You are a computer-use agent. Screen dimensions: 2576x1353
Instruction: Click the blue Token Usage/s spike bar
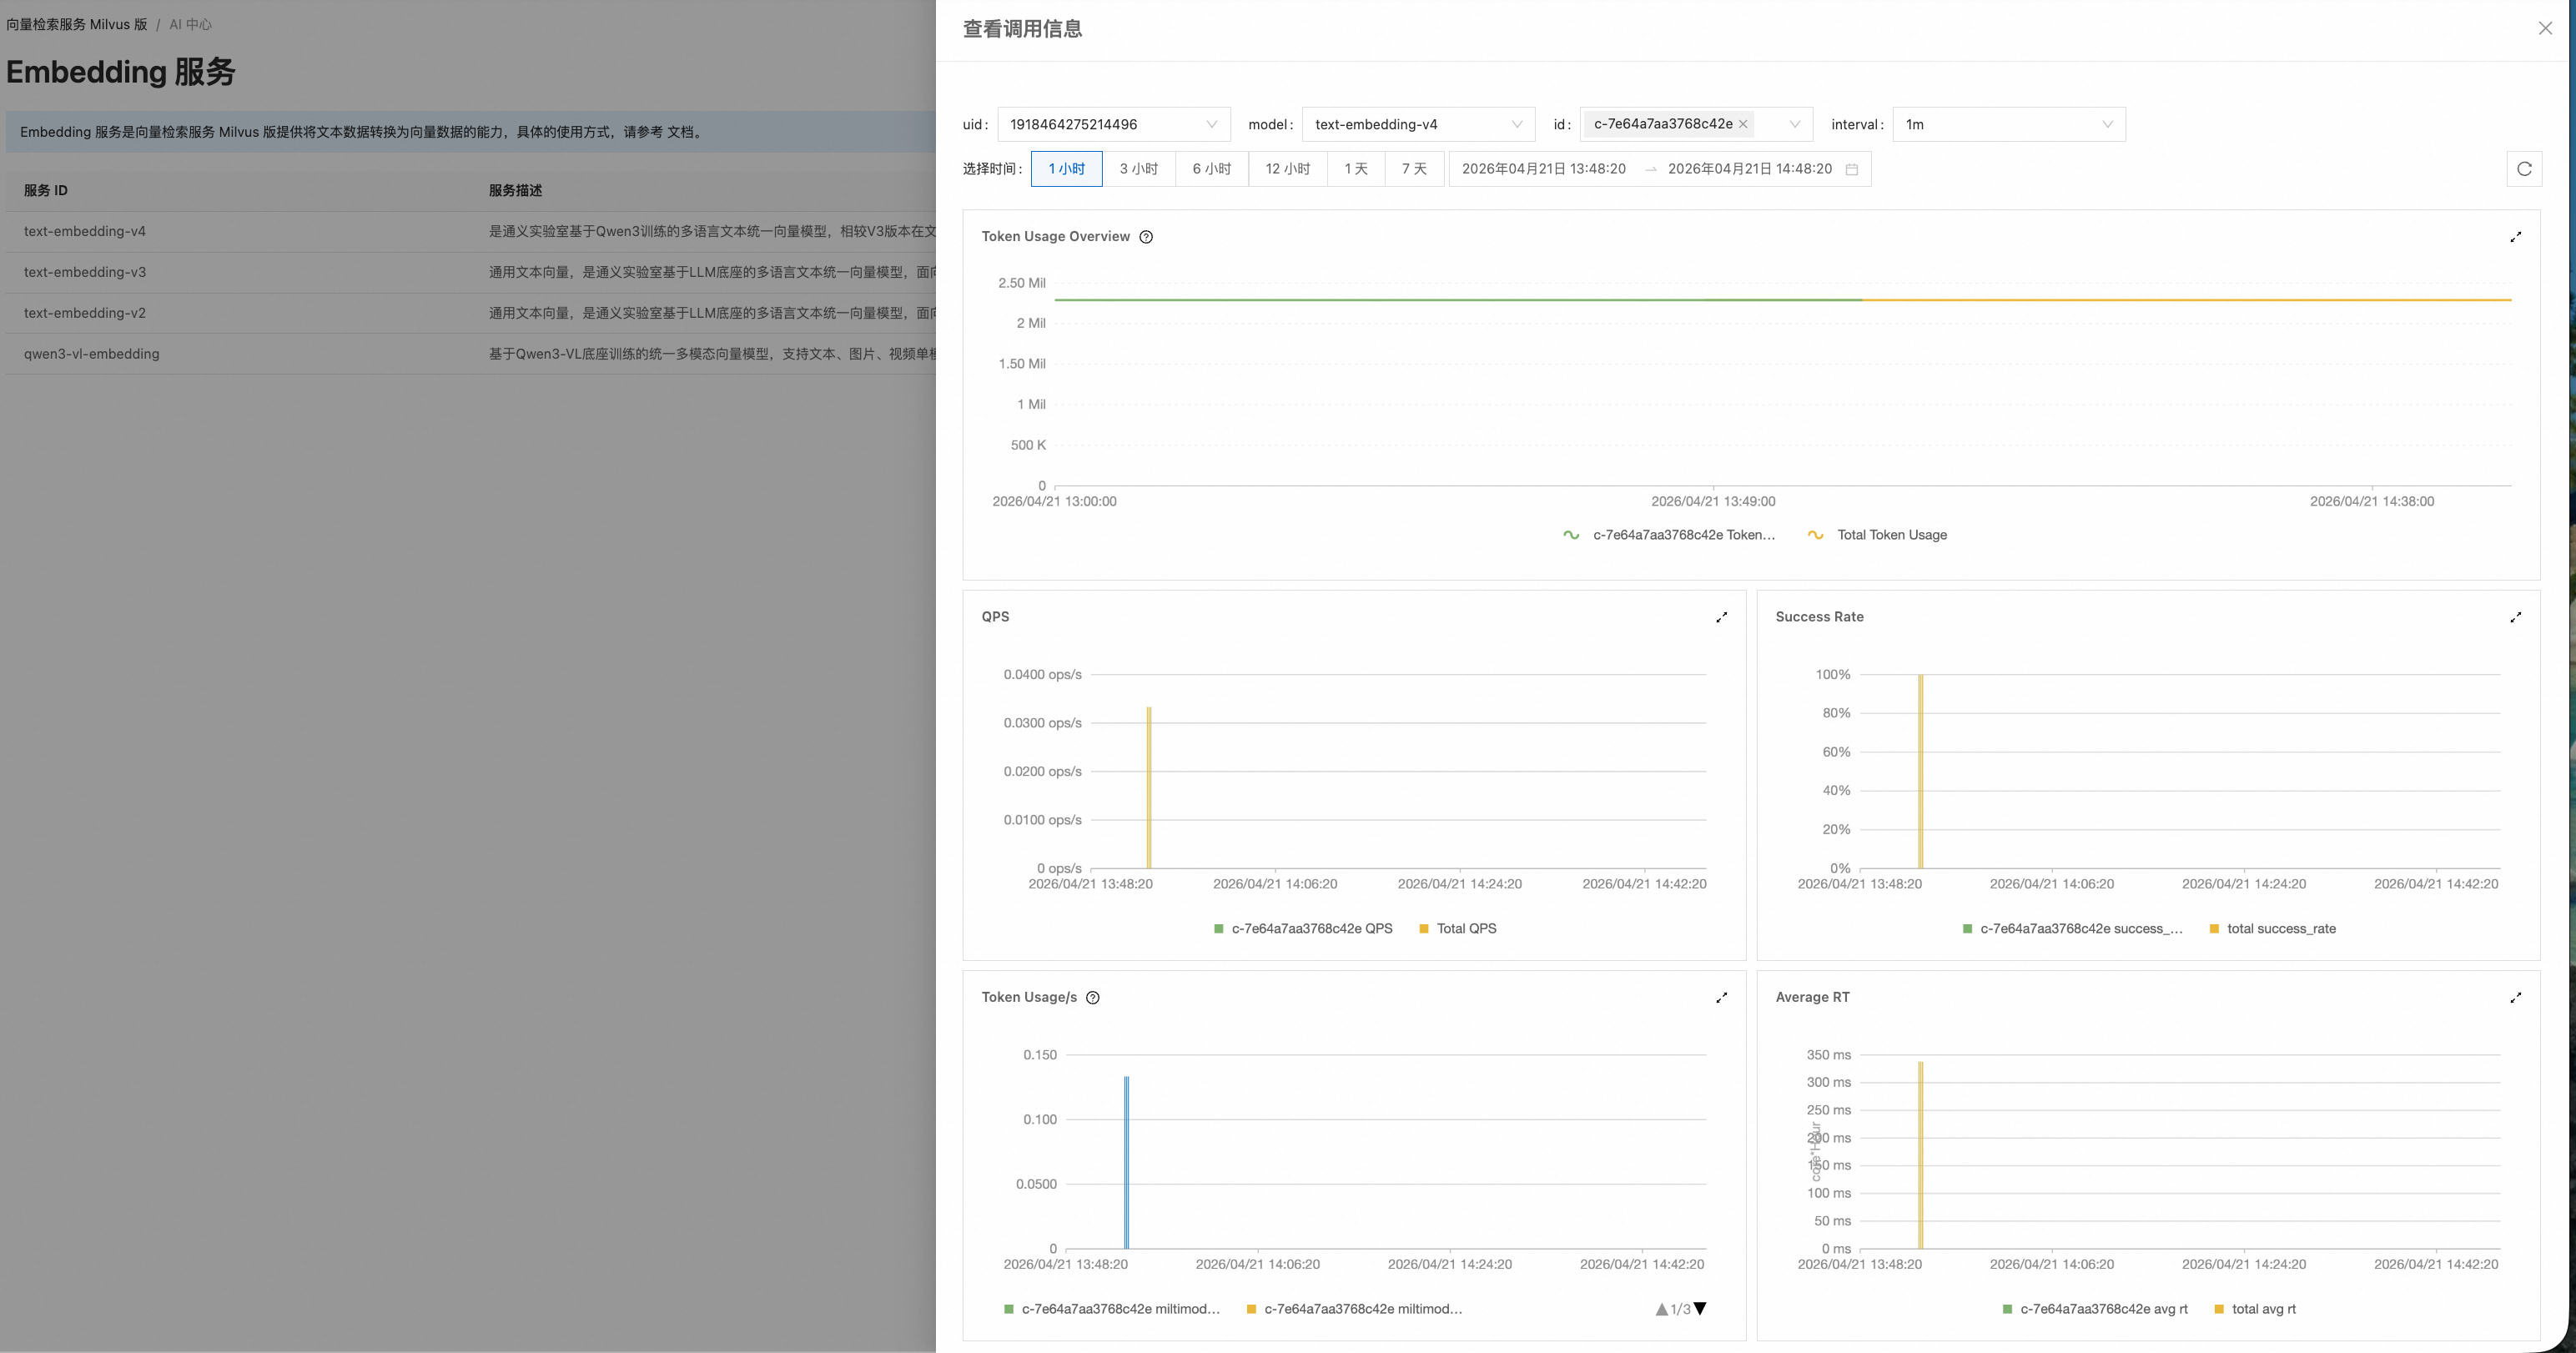coord(1126,1162)
